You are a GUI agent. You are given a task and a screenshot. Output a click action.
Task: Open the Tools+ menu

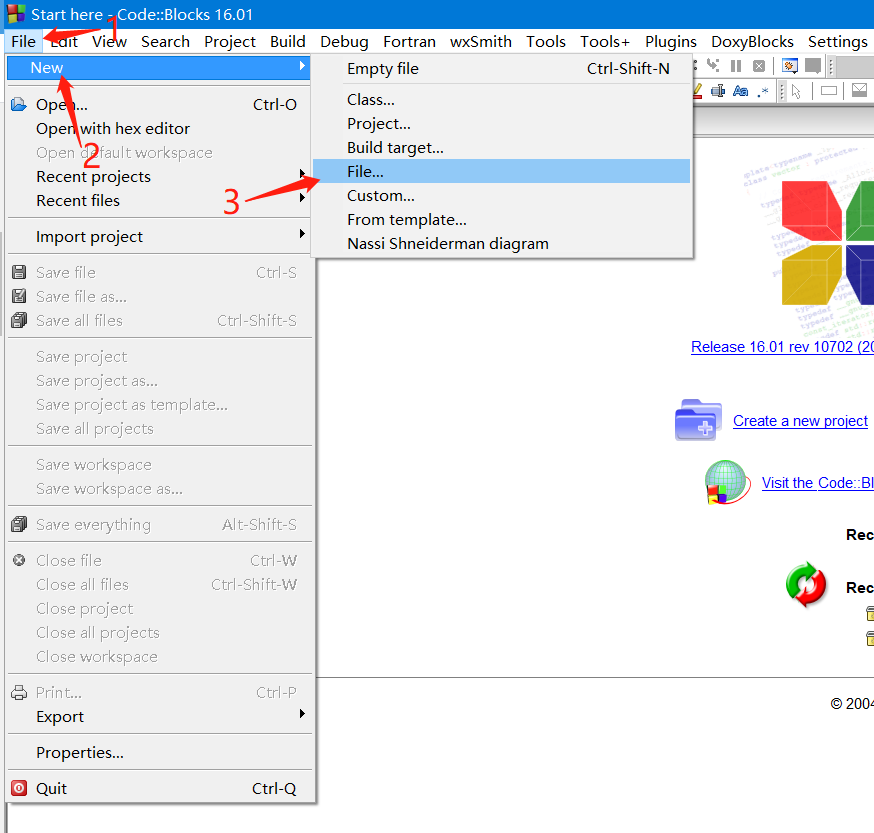click(605, 42)
